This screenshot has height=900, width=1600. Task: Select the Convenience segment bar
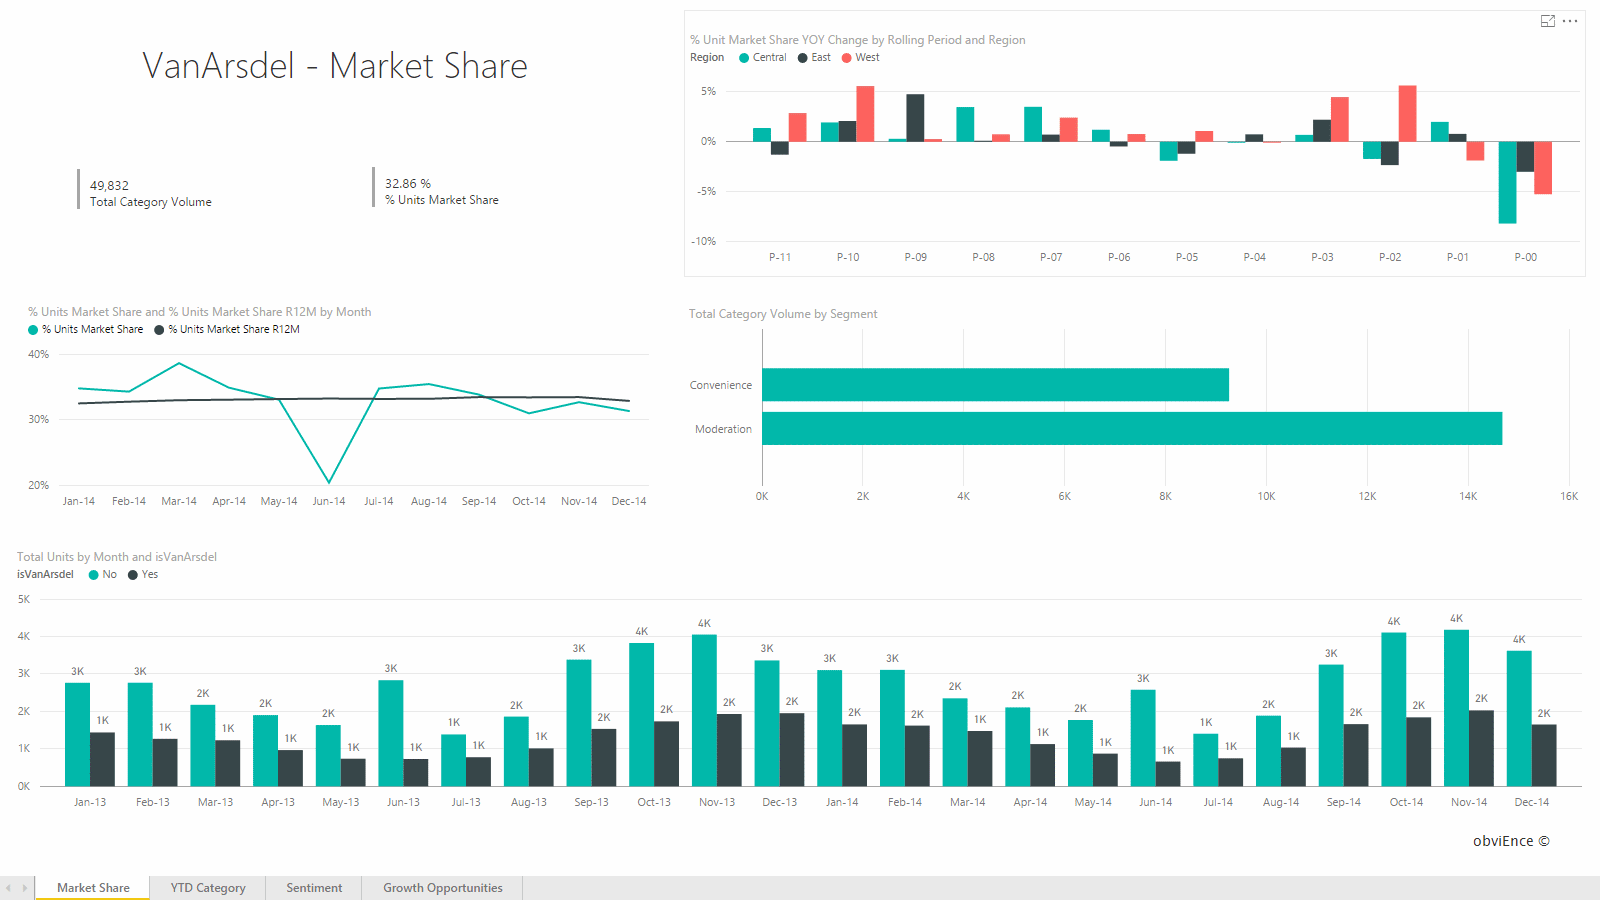[995, 385]
